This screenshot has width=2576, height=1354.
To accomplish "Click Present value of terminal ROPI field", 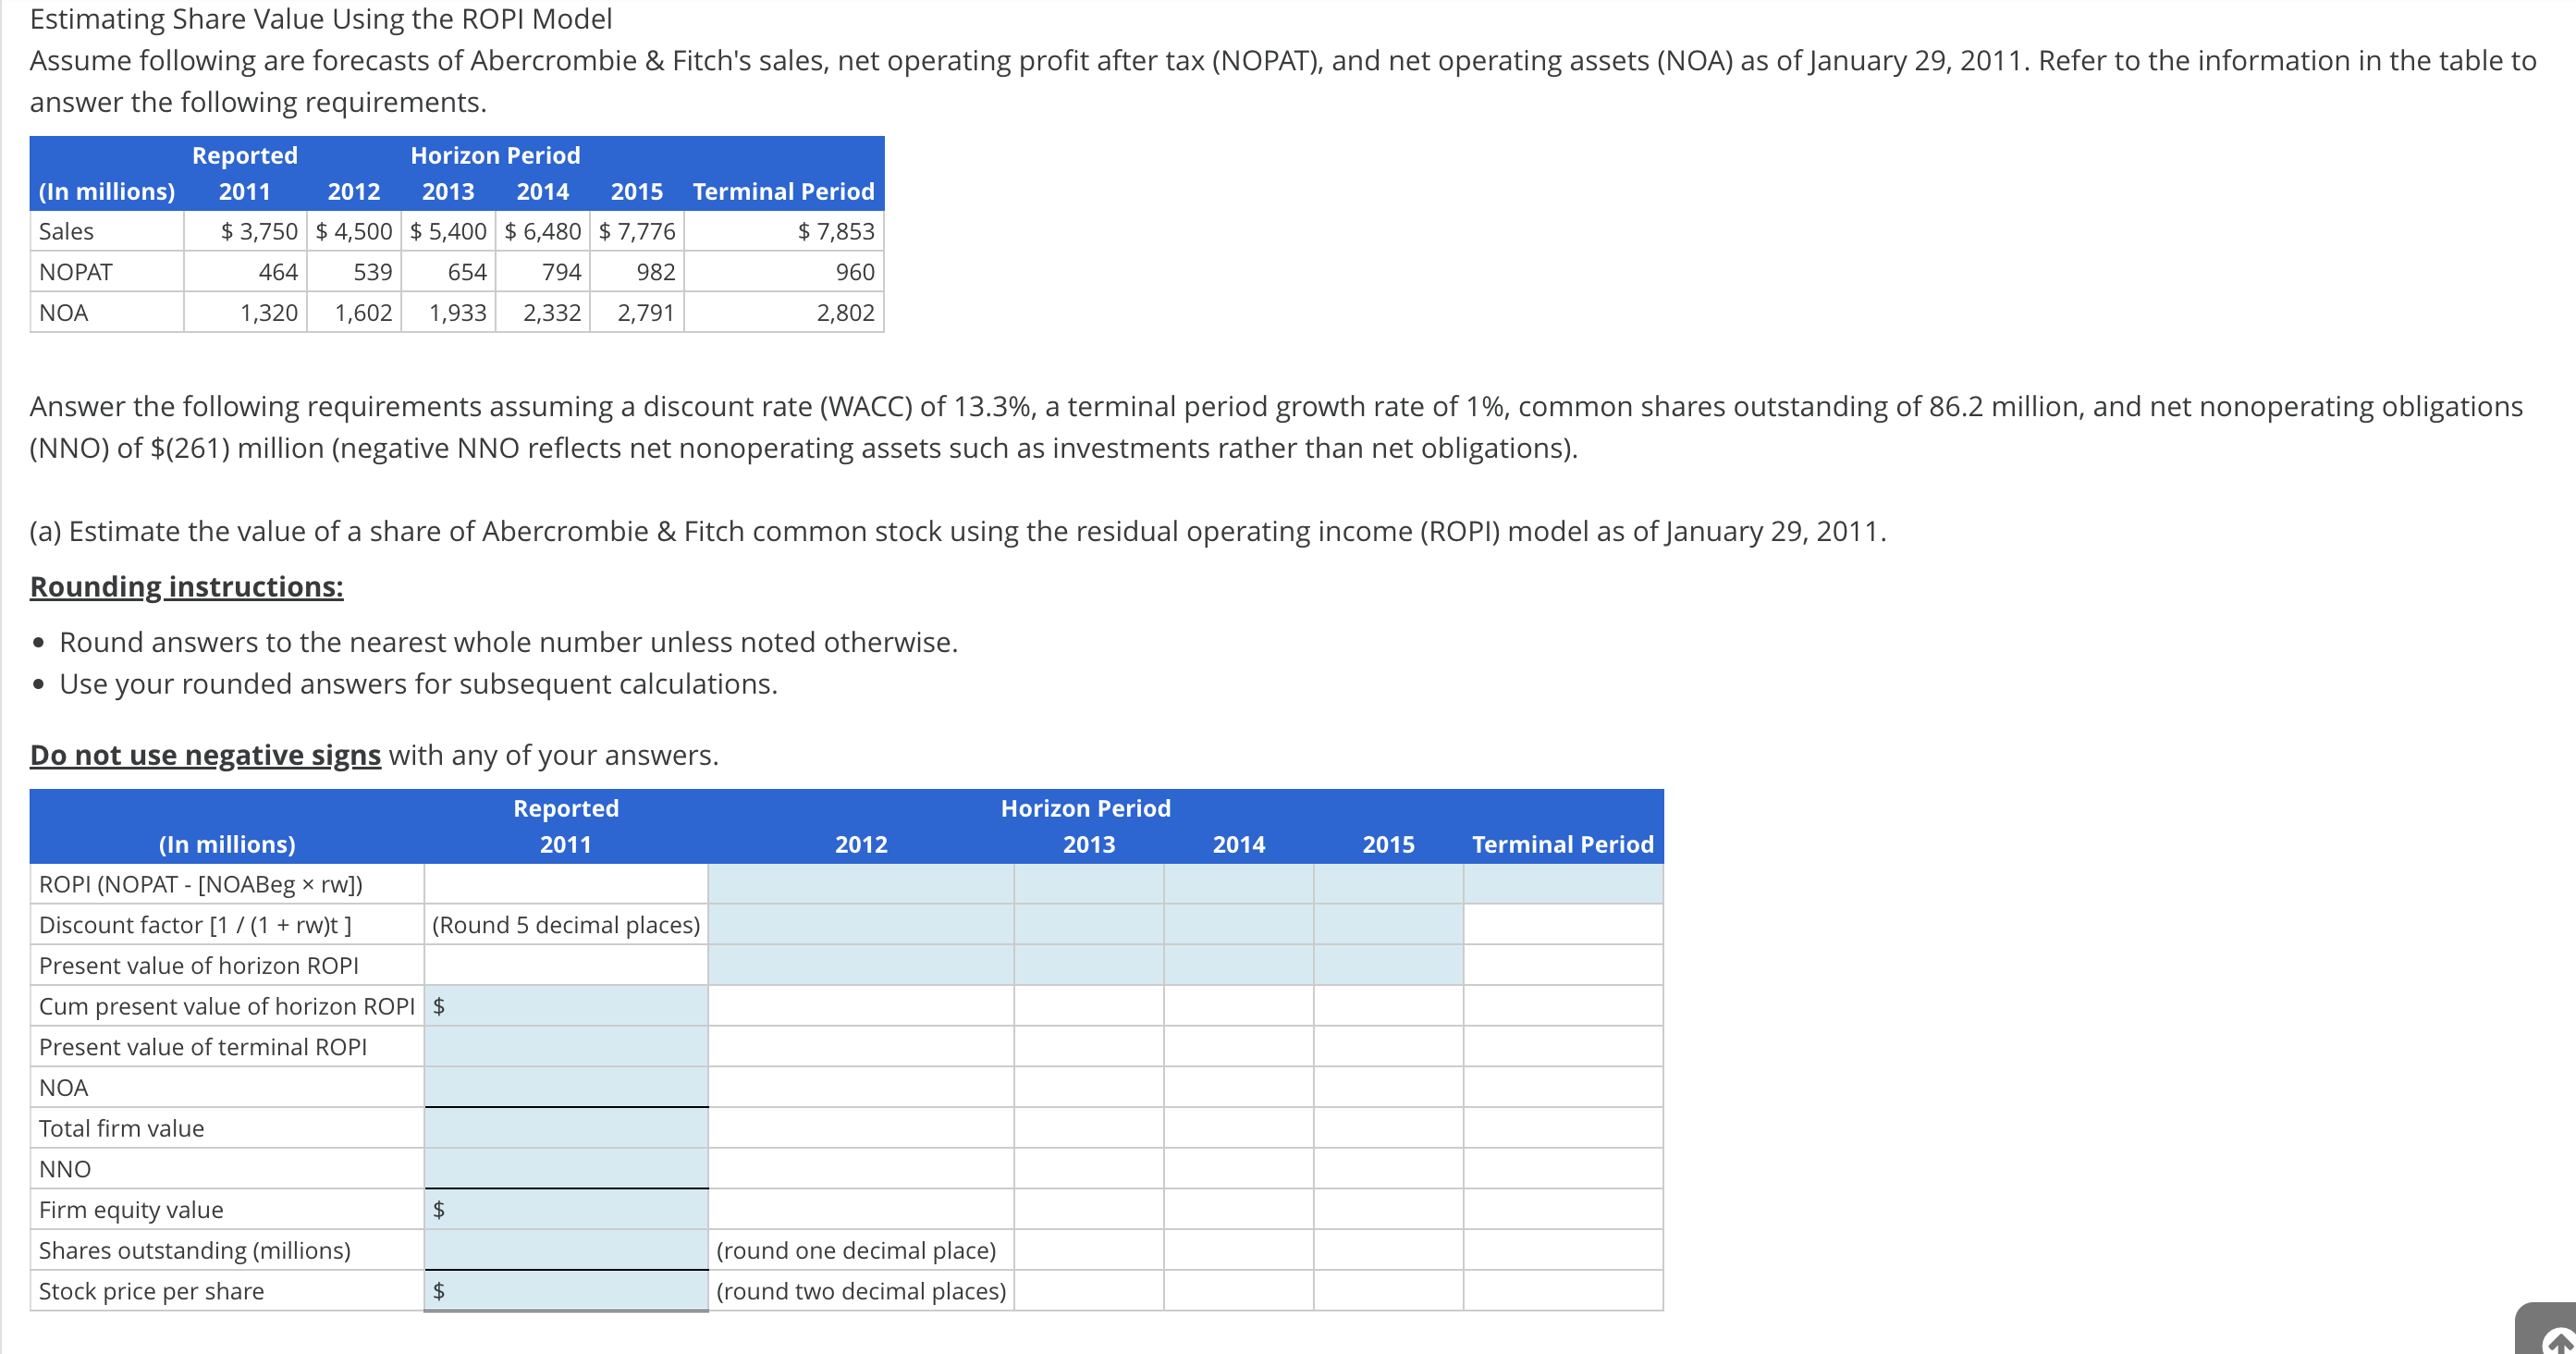I will click(566, 1047).
